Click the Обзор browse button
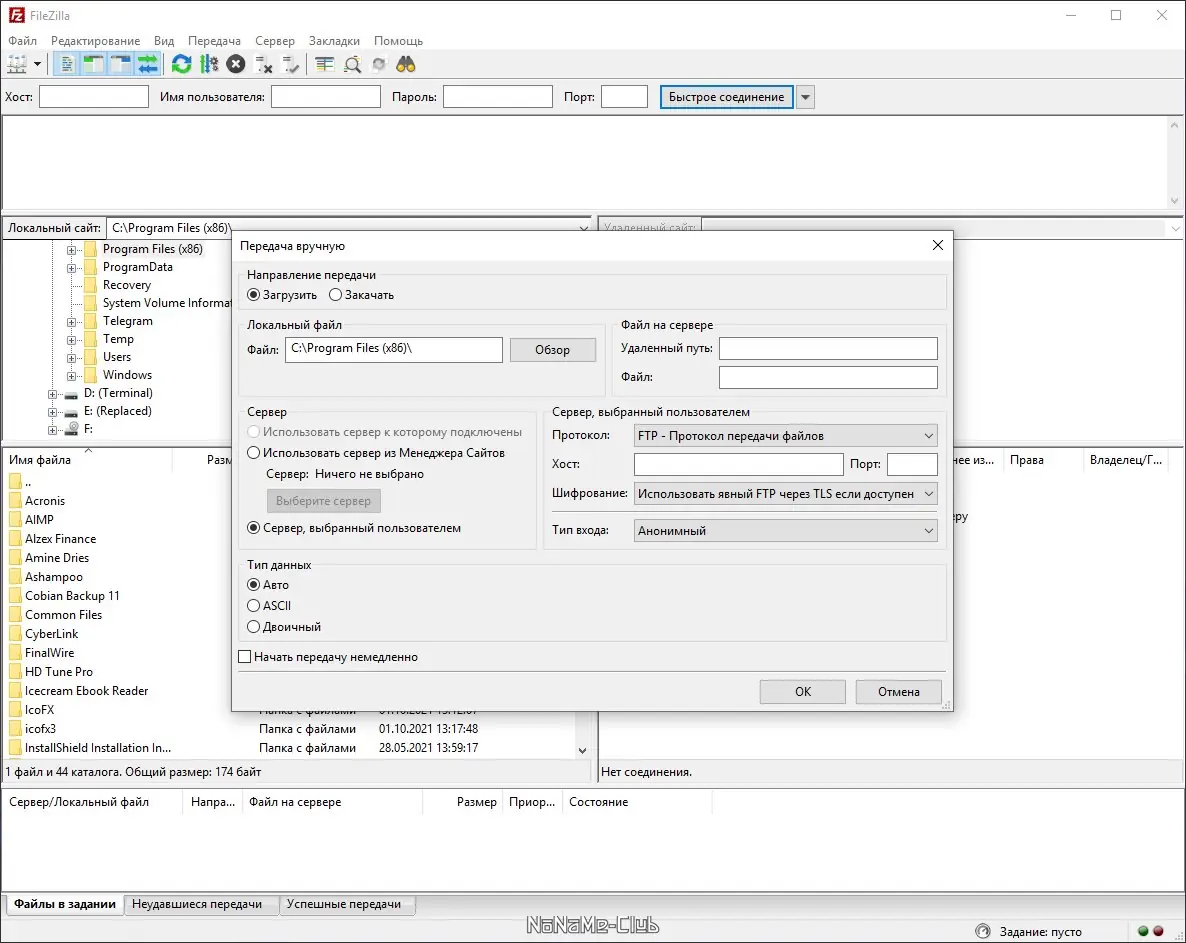 click(552, 350)
